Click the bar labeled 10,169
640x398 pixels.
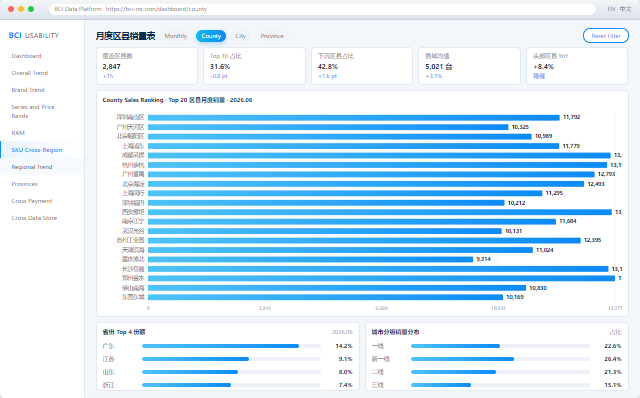pos(325,297)
